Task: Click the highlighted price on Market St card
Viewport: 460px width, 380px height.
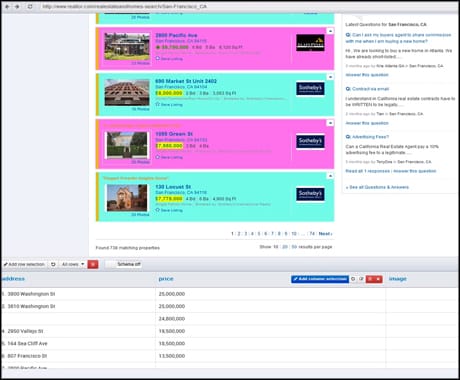Action: pos(169,93)
